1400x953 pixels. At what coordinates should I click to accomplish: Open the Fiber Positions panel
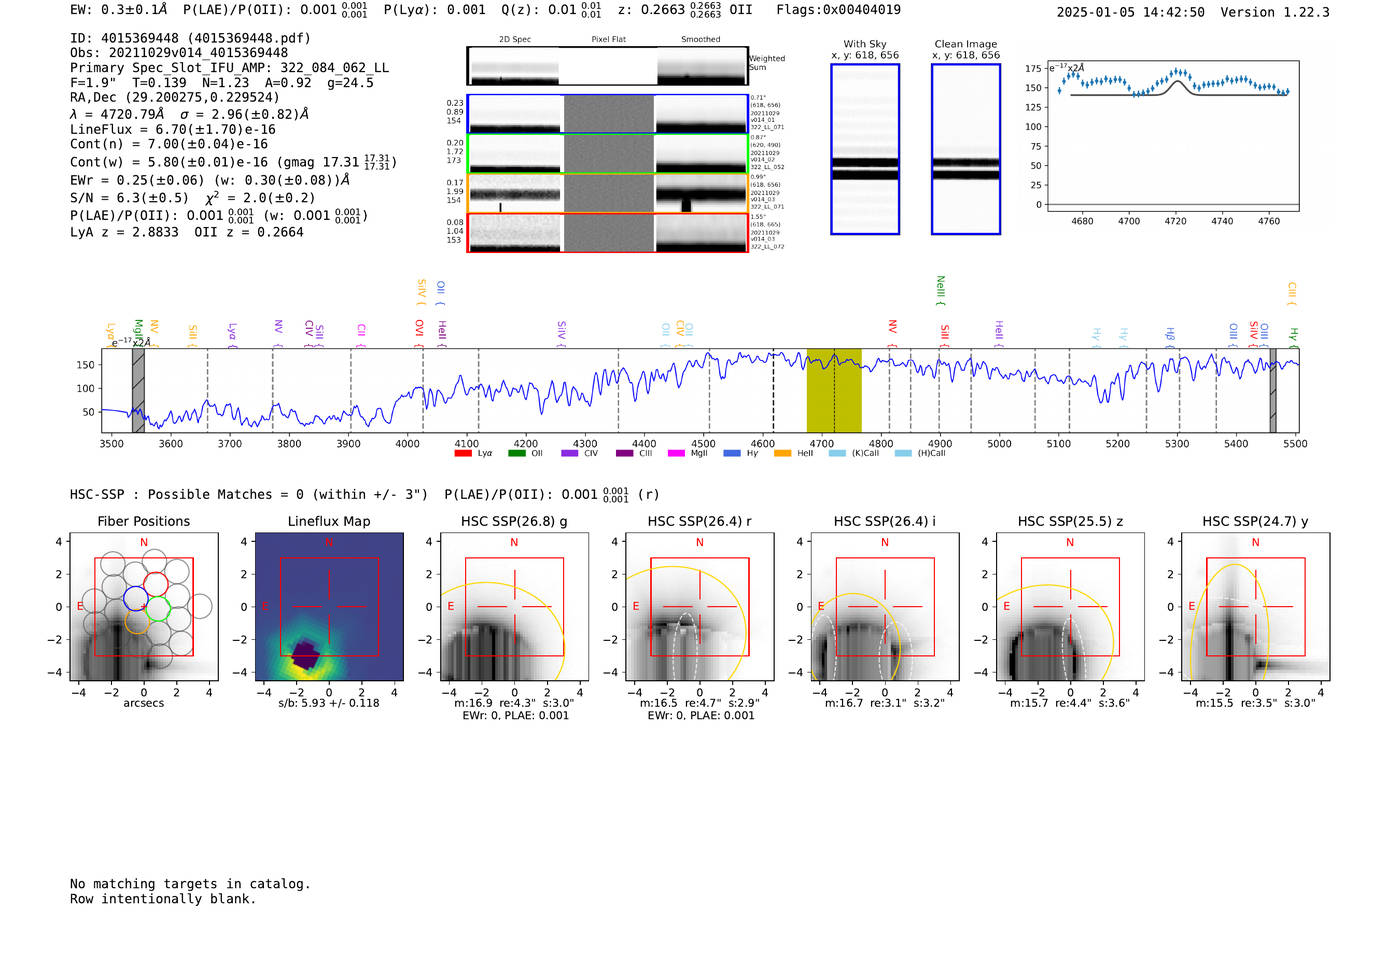coord(144,607)
